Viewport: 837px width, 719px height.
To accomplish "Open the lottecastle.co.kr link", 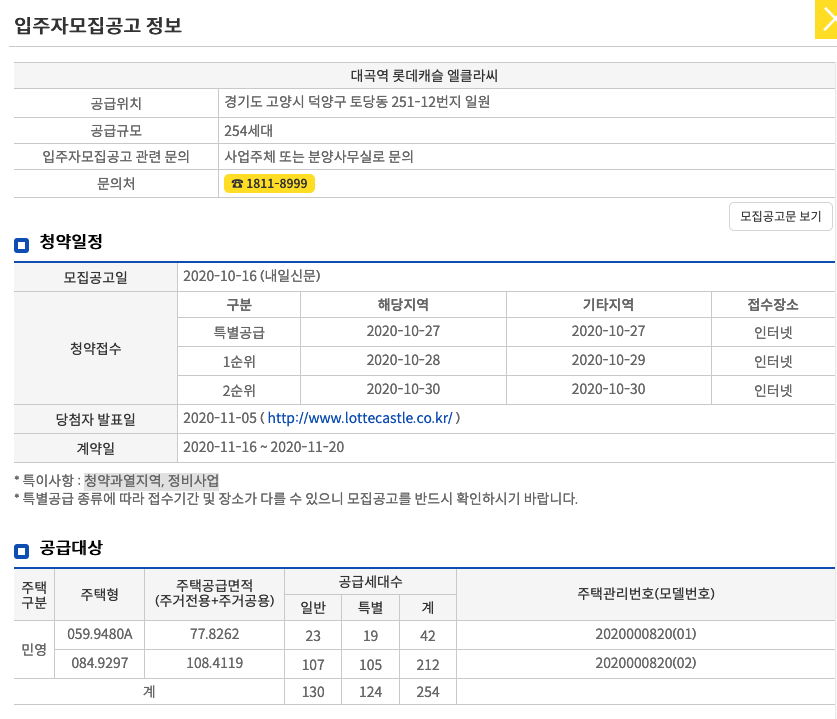I will (x=360, y=418).
